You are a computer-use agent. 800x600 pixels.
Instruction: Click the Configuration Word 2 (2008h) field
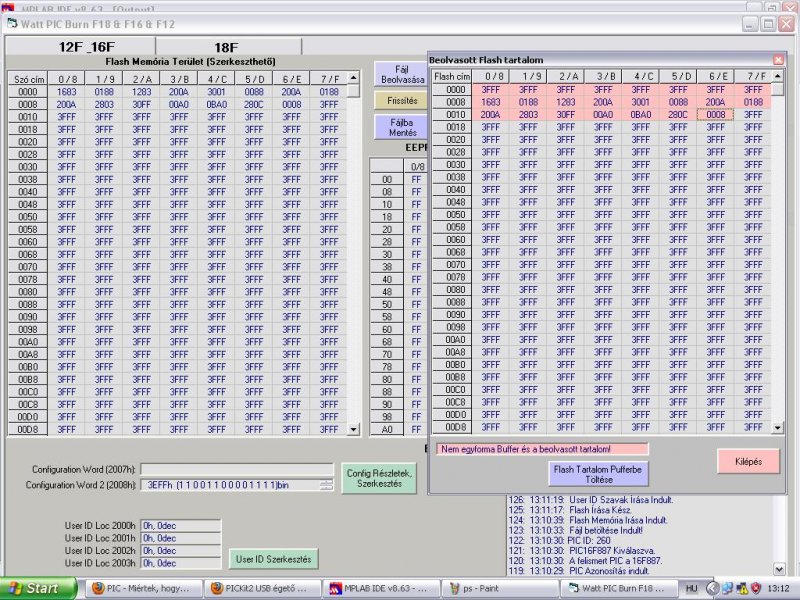[x=237, y=485]
